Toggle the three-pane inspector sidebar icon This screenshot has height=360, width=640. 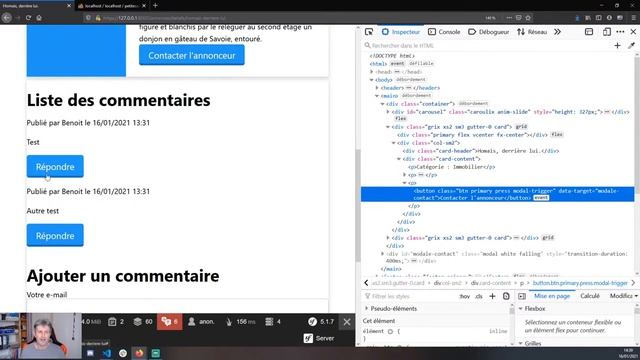tap(522, 296)
